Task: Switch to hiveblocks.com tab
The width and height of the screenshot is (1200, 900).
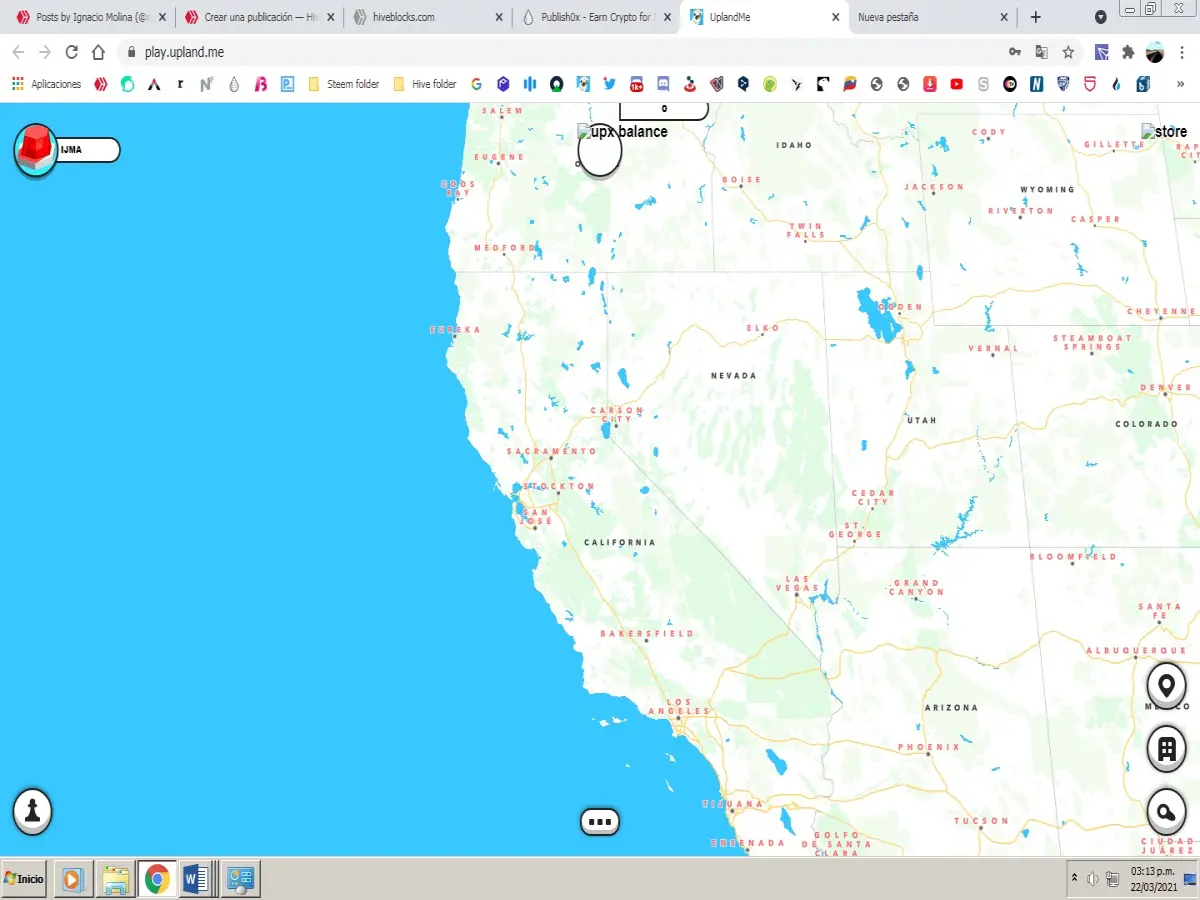Action: [x=428, y=17]
